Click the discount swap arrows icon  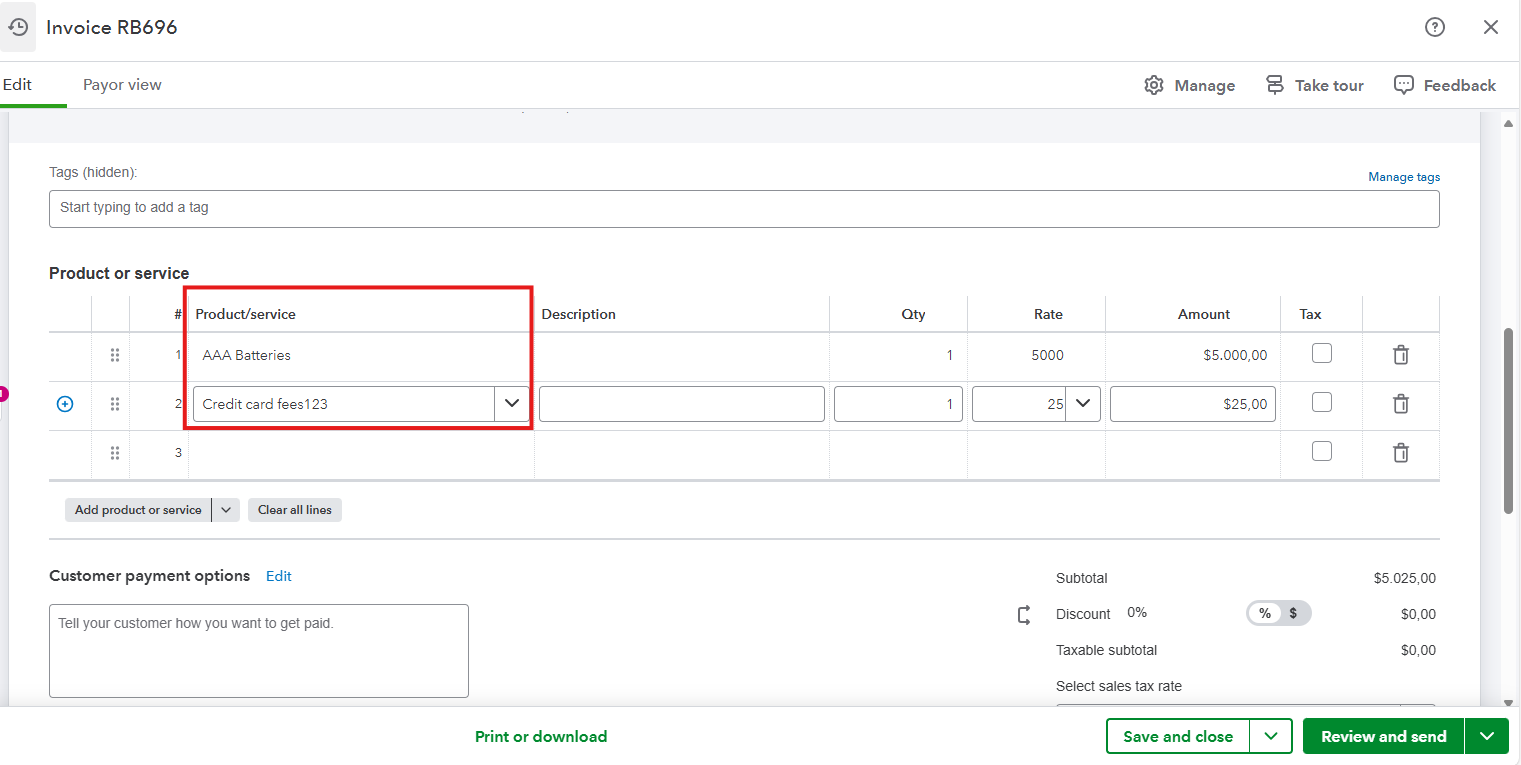[x=1024, y=615]
